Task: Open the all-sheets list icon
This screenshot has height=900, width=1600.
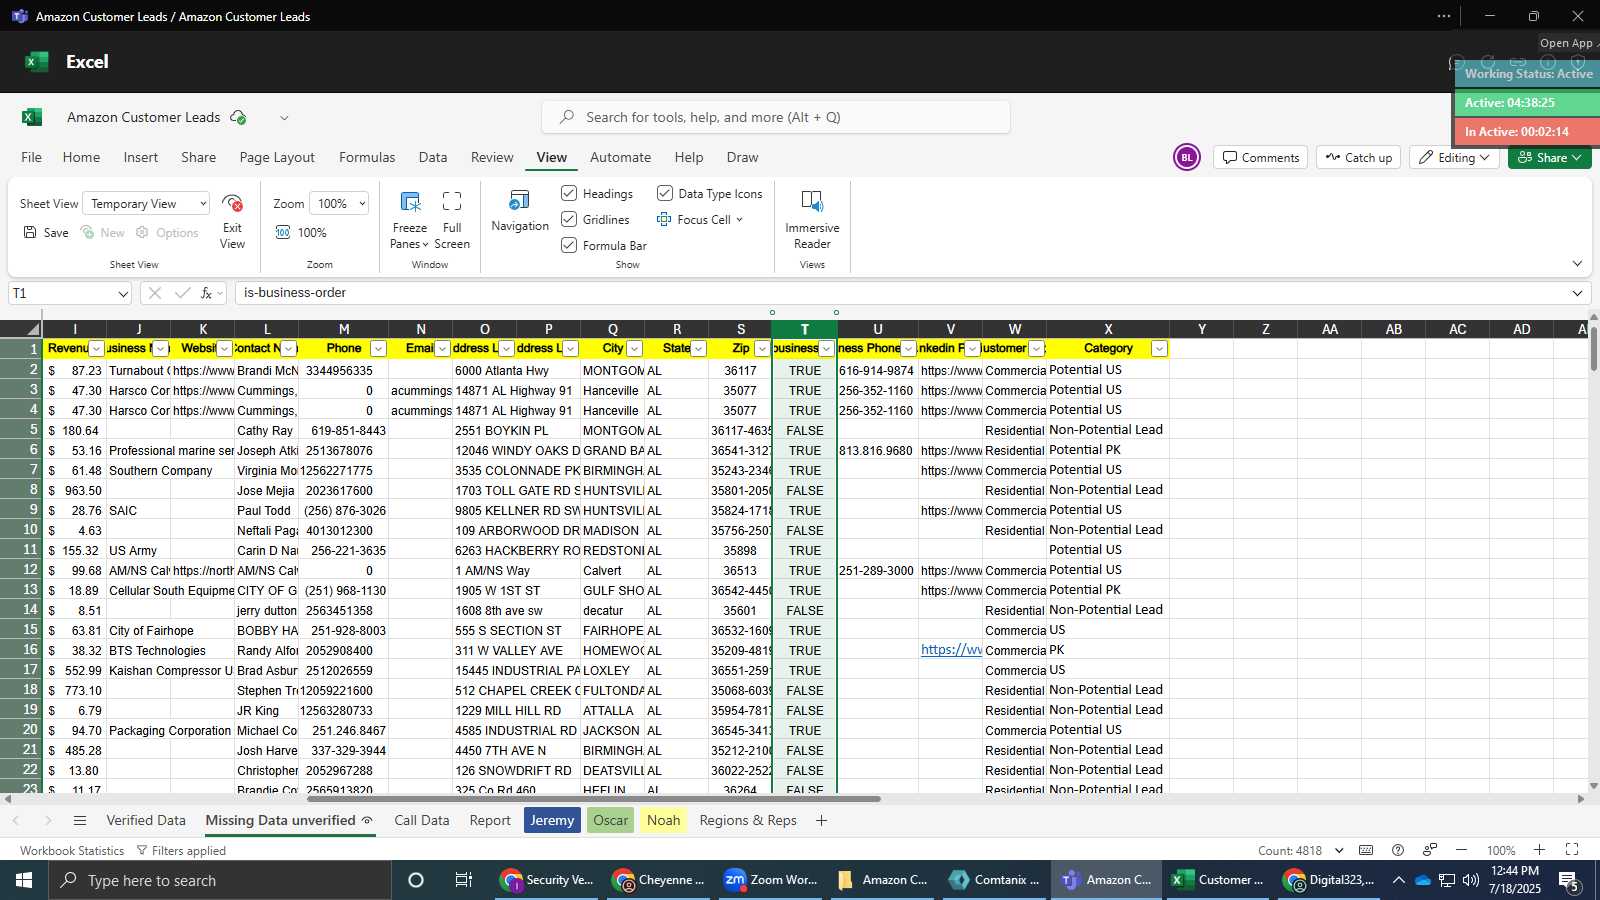Action: click(x=80, y=820)
